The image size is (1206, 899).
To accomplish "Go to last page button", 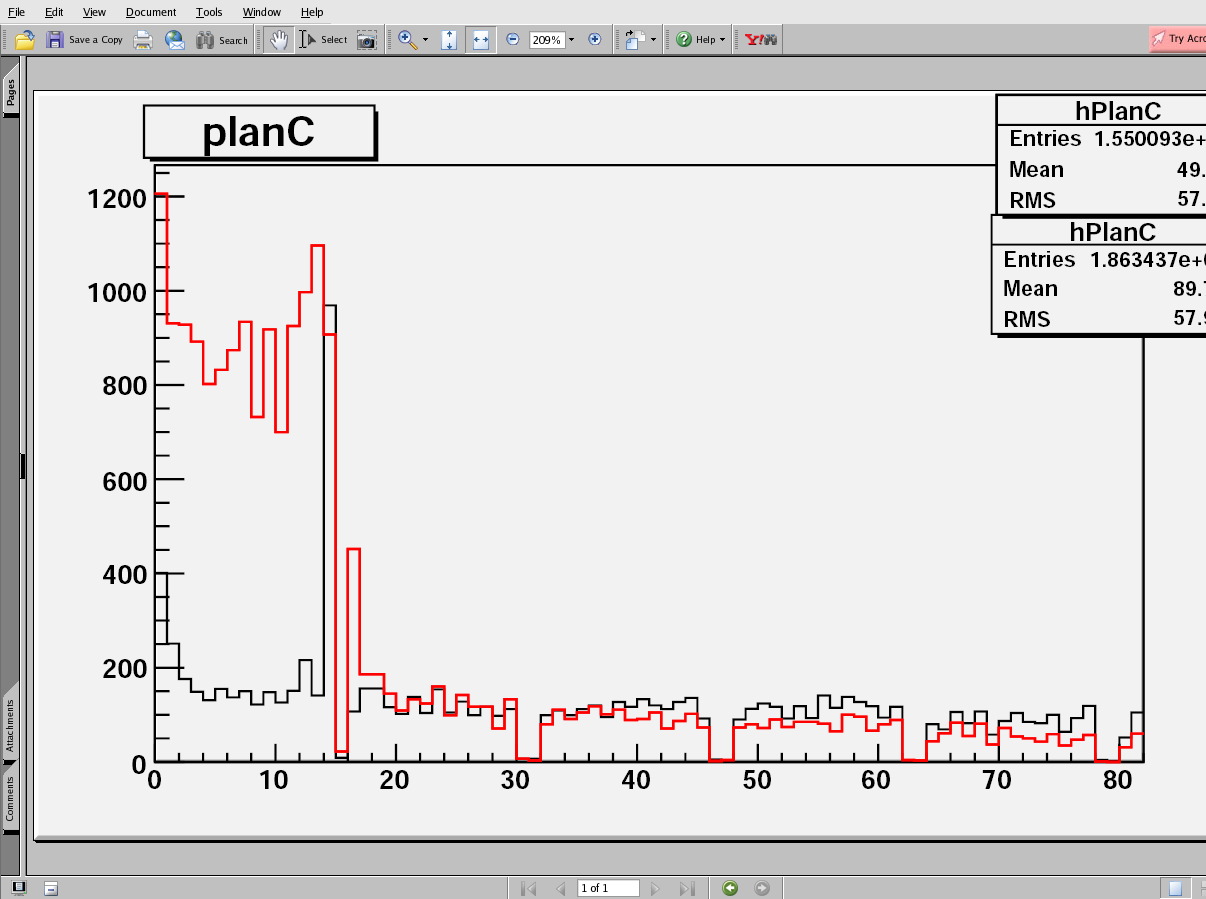I will pos(686,888).
